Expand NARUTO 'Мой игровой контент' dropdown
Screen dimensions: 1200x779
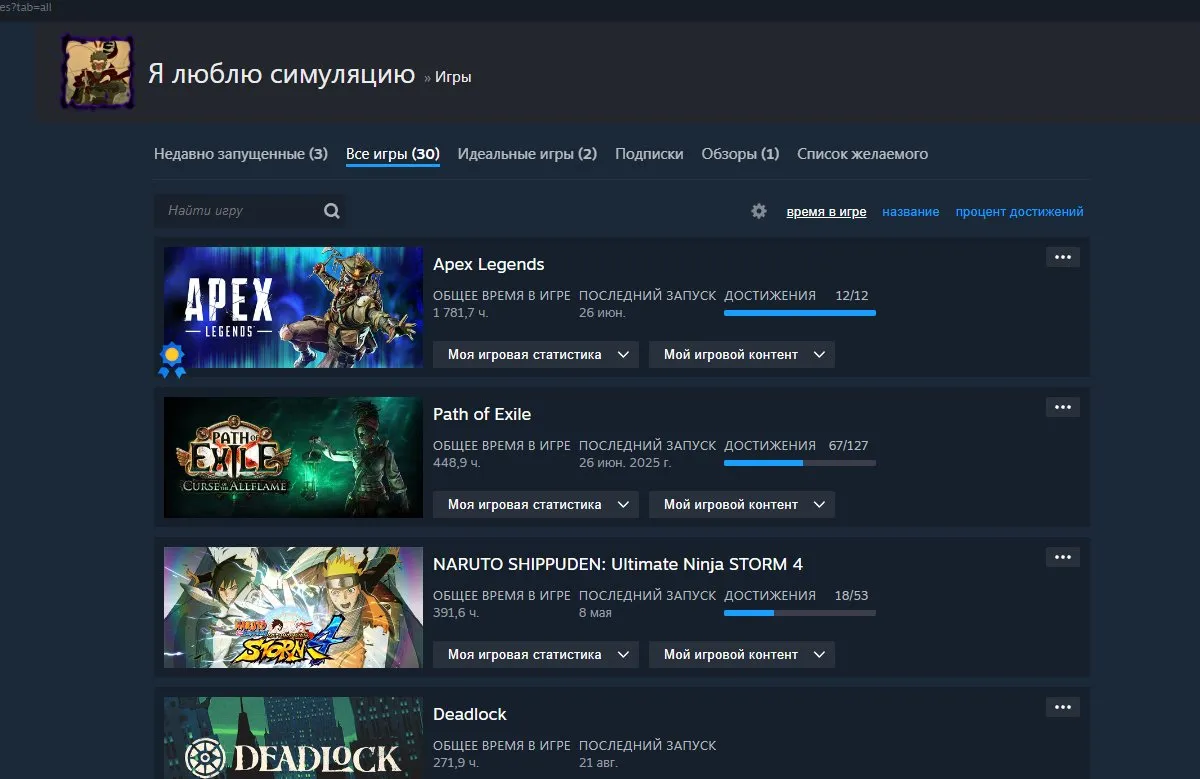[x=742, y=654]
